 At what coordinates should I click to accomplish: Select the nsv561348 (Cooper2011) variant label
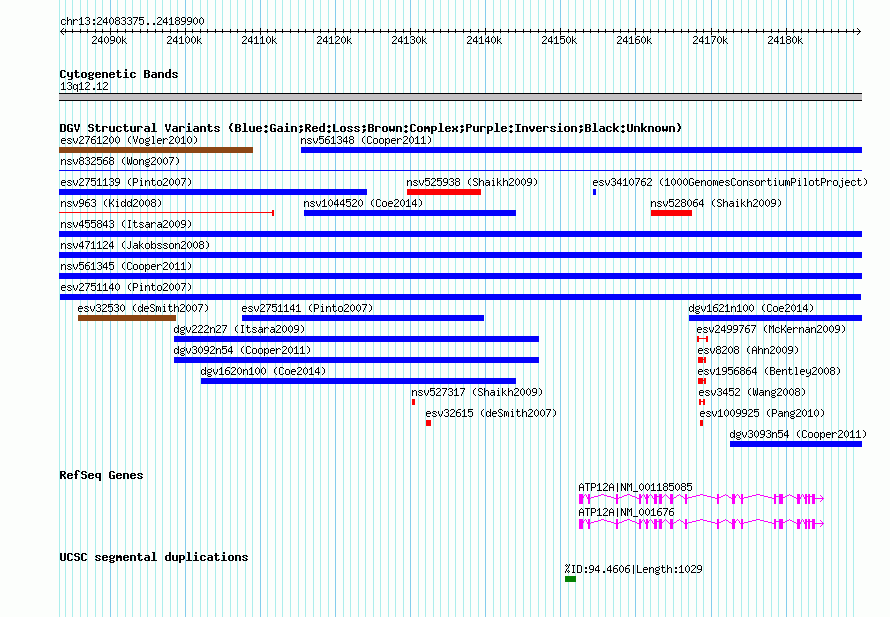click(366, 140)
